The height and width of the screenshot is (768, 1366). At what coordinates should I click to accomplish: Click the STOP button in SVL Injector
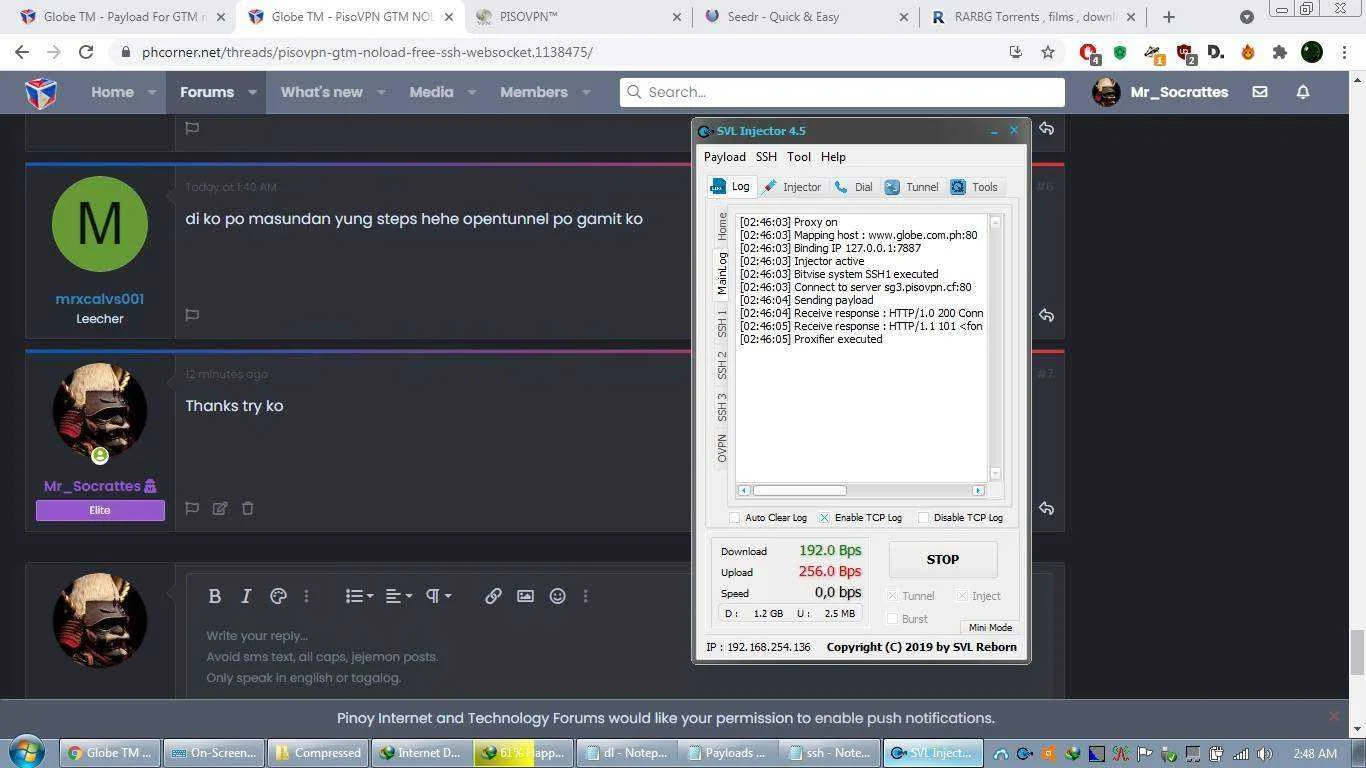(x=943, y=560)
